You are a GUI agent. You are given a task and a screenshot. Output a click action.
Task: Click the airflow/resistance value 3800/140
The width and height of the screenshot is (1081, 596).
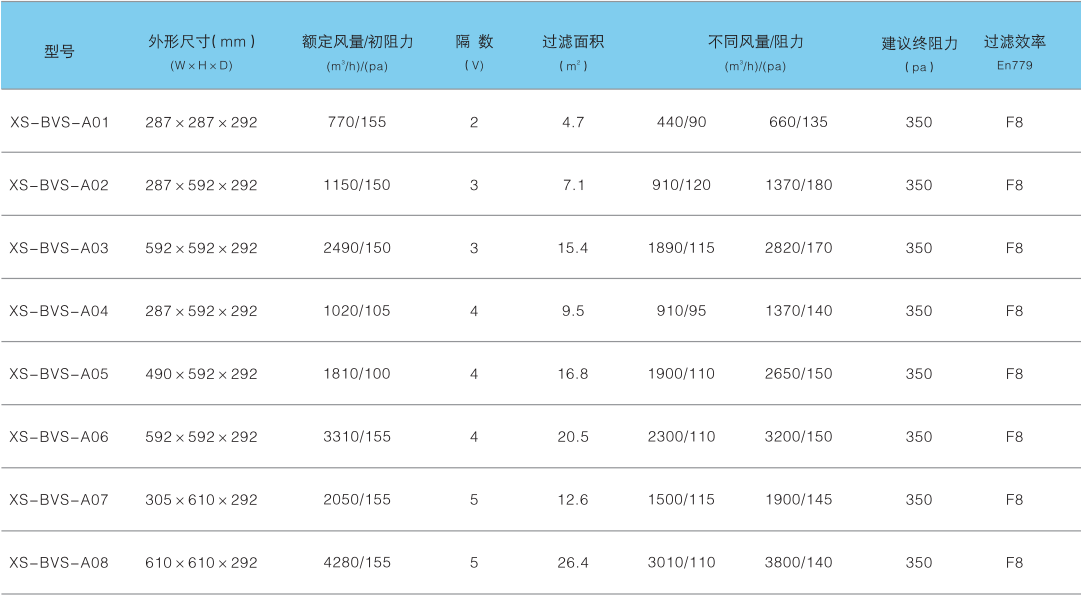coord(798,563)
